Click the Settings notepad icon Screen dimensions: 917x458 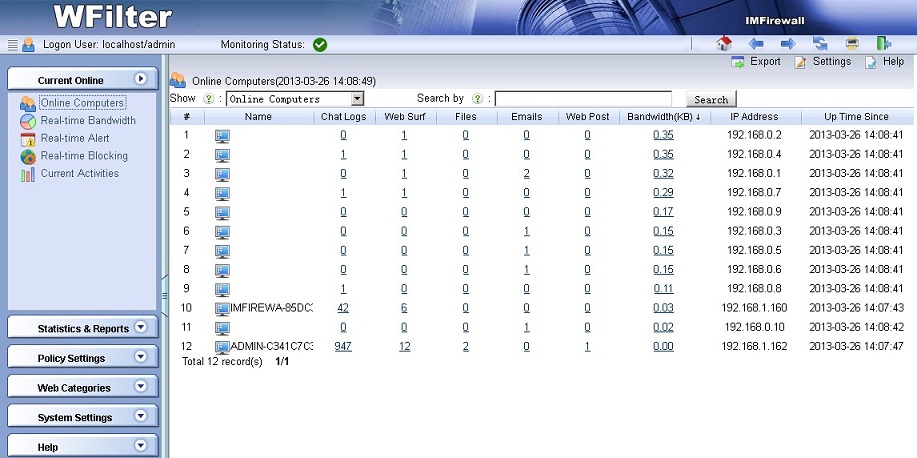click(801, 62)
